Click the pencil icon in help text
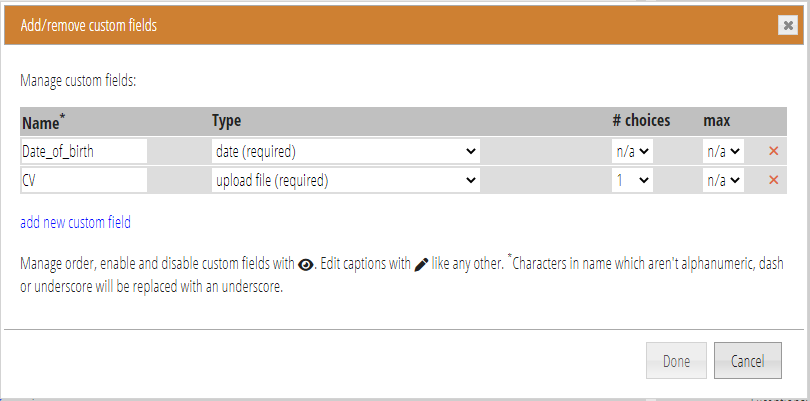Viewport: 810px width, 401px height. (x=421, y=265)
